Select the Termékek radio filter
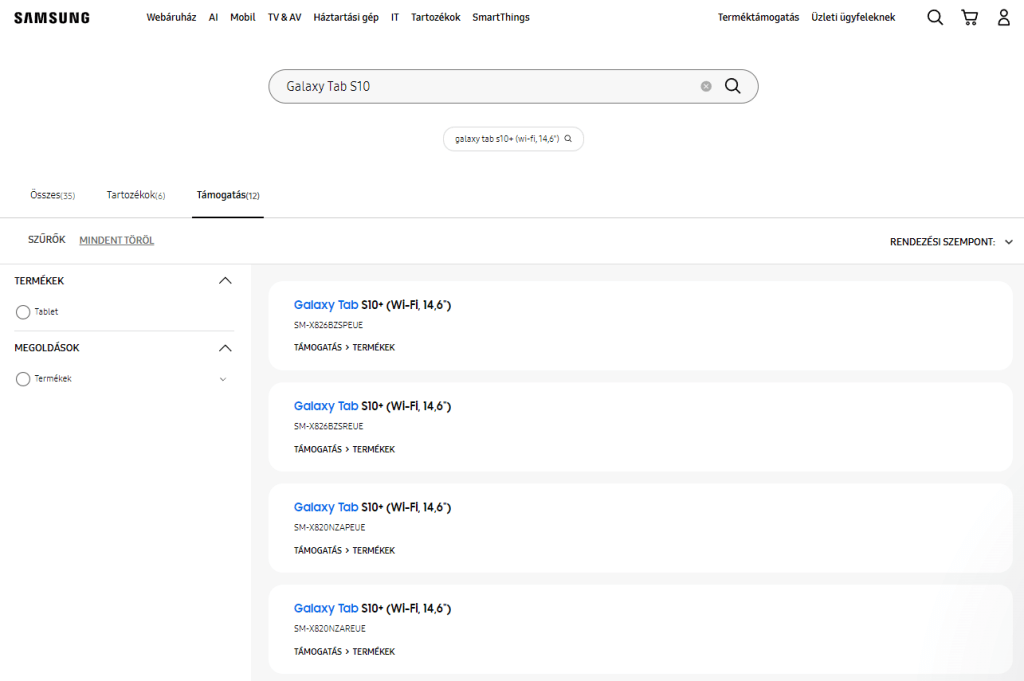 23,379
